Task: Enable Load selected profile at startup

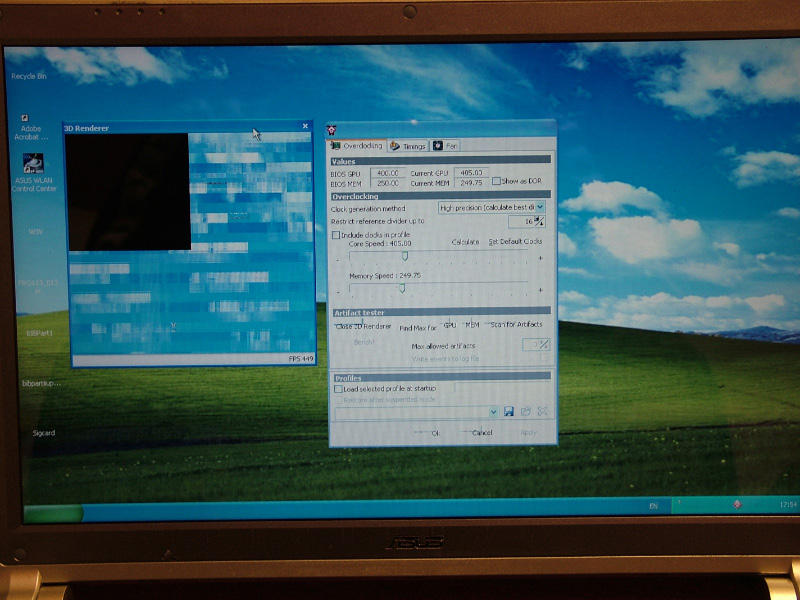Action: tap(338, 389)
